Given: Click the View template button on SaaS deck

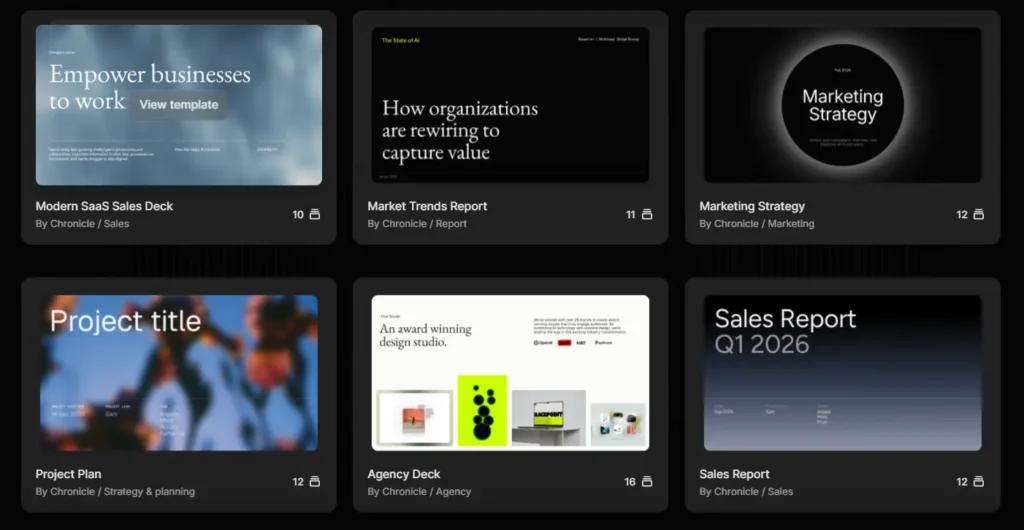Looking at the screenshot, I should click(178, 104).
